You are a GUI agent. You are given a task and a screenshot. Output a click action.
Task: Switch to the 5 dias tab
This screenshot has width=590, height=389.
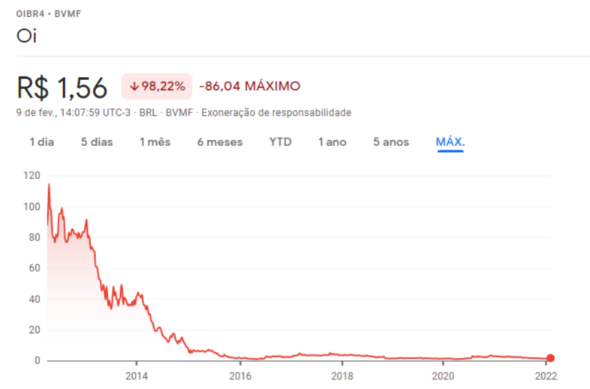[97, 142]
